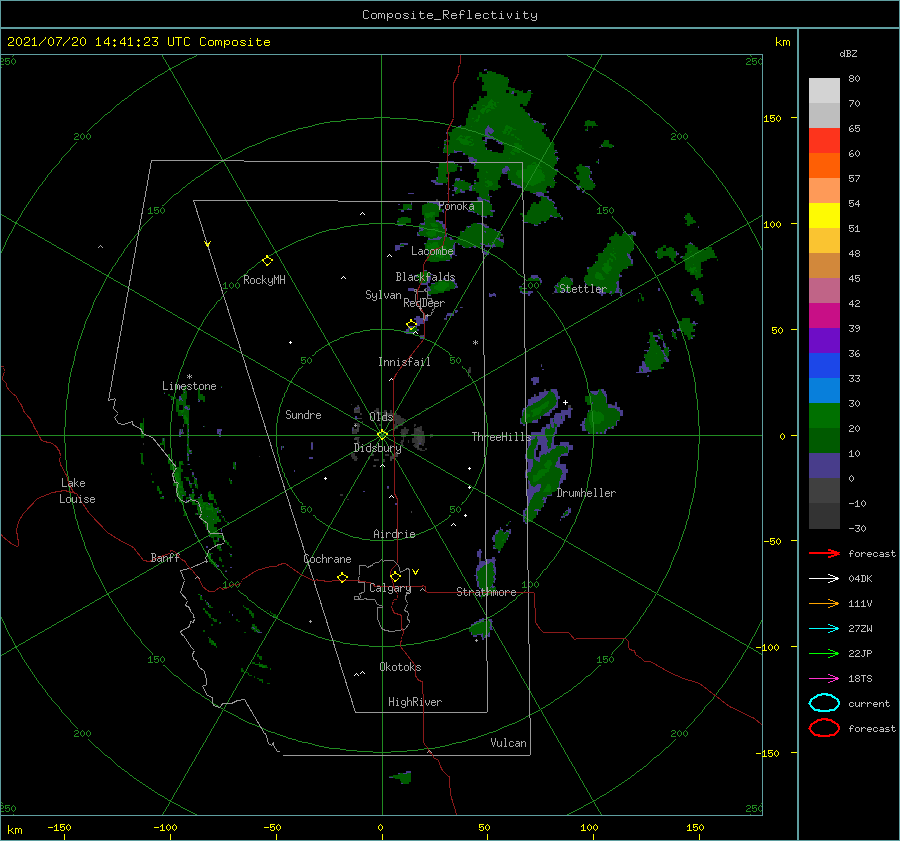Pick the 30 dBZ green color swatch
The height and width of the screenshot is (841, 900).
824,416
